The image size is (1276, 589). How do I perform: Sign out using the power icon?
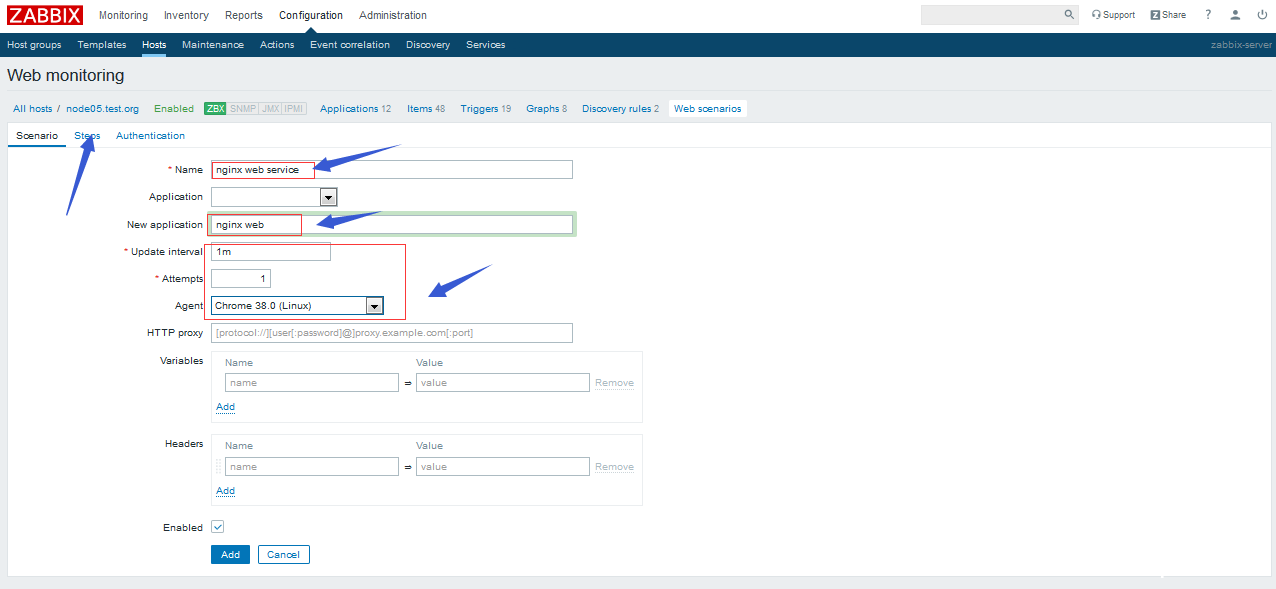(x=1262, y=15)
